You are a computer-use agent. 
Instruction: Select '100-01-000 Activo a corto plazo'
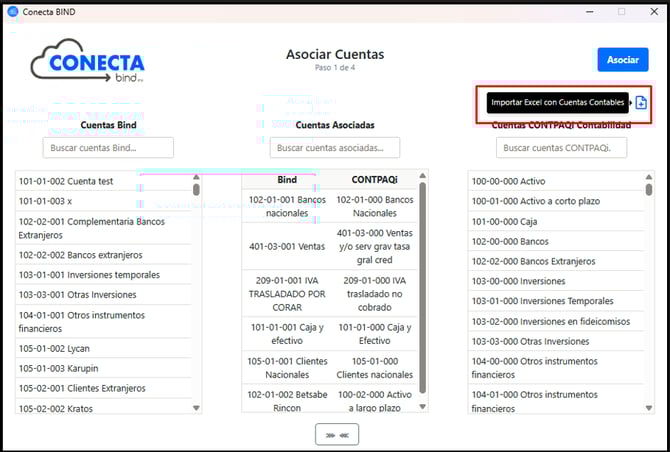point(556,201)
